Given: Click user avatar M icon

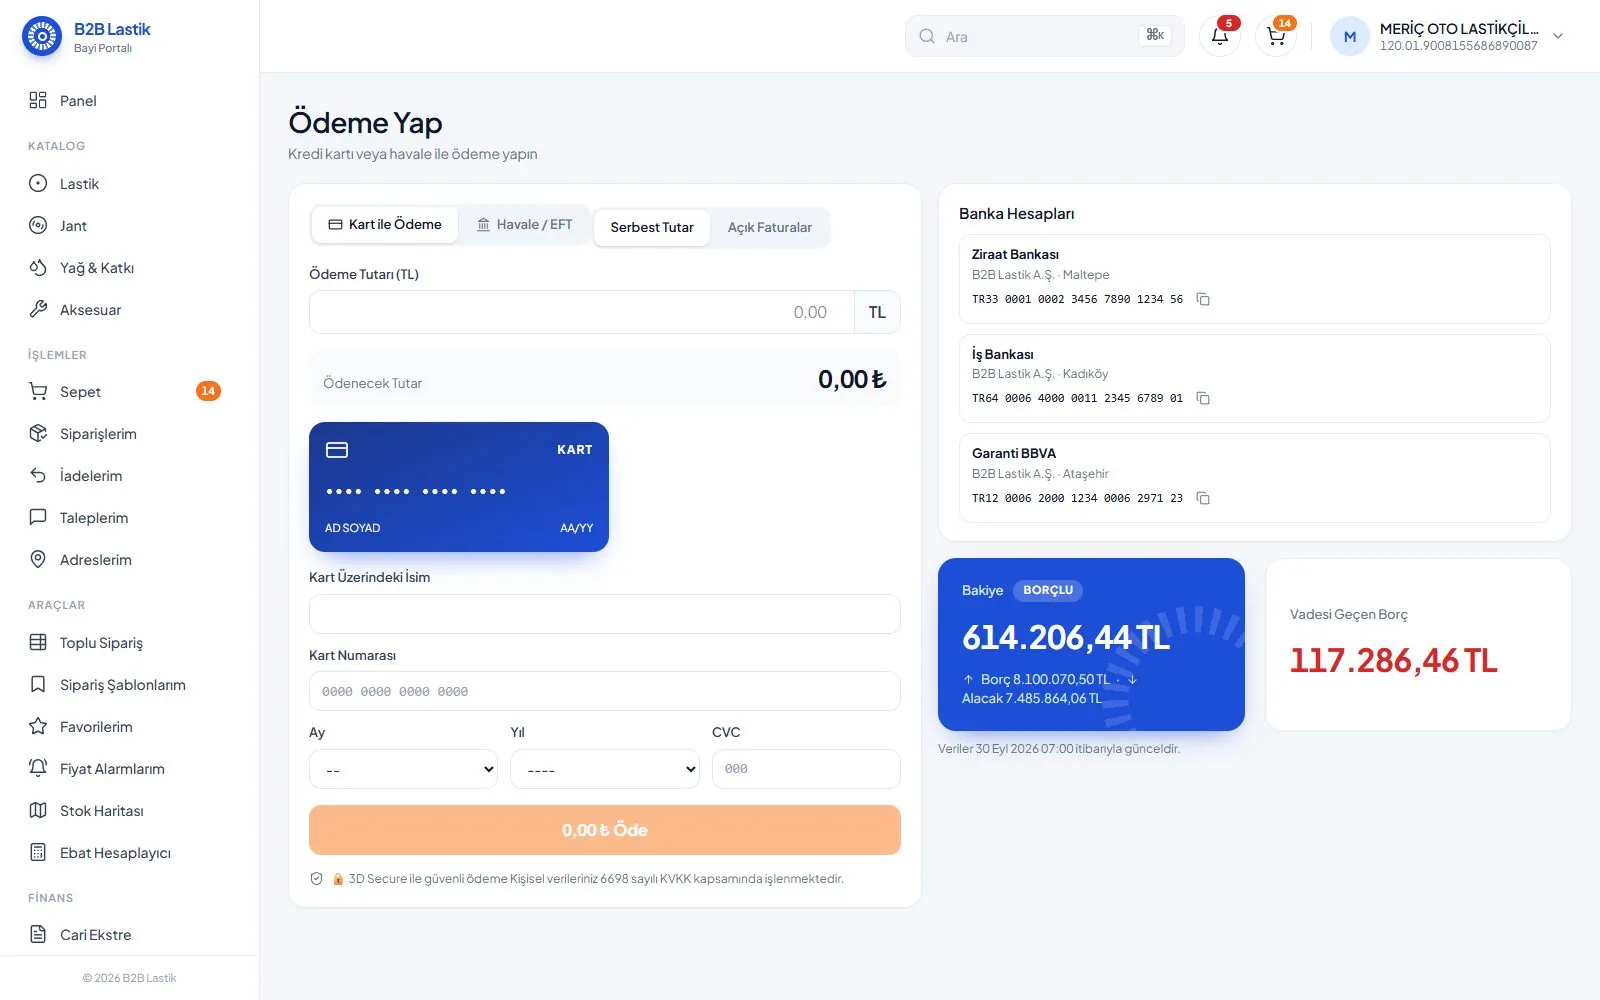Looking at the screenshot, I should pos(1349,37).
